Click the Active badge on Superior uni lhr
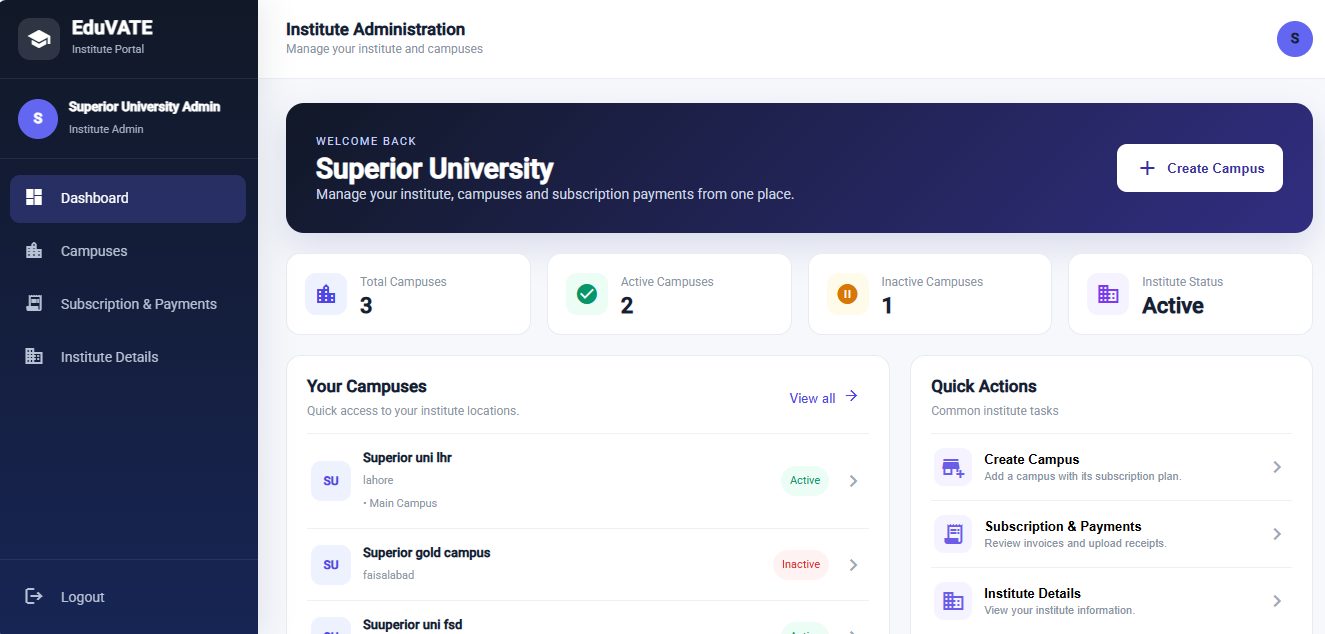The width and height of the screenshot is (1325, 634). point(805,481)
